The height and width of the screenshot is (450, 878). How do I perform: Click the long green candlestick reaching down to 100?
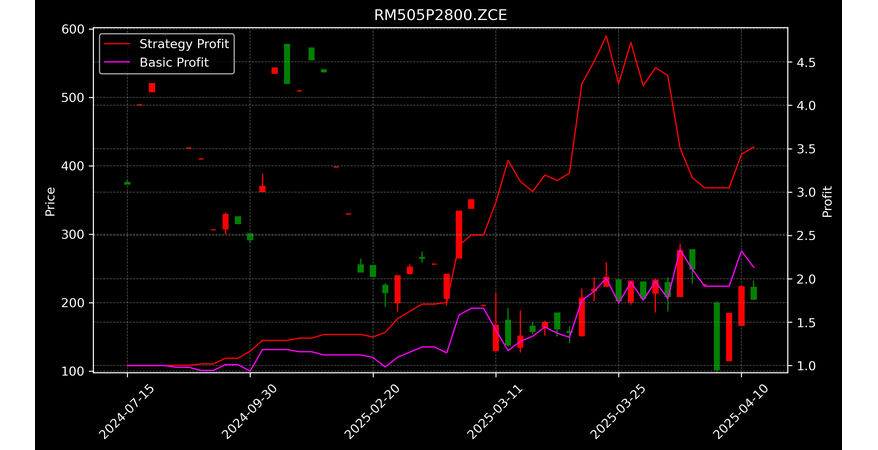[717, 336]
